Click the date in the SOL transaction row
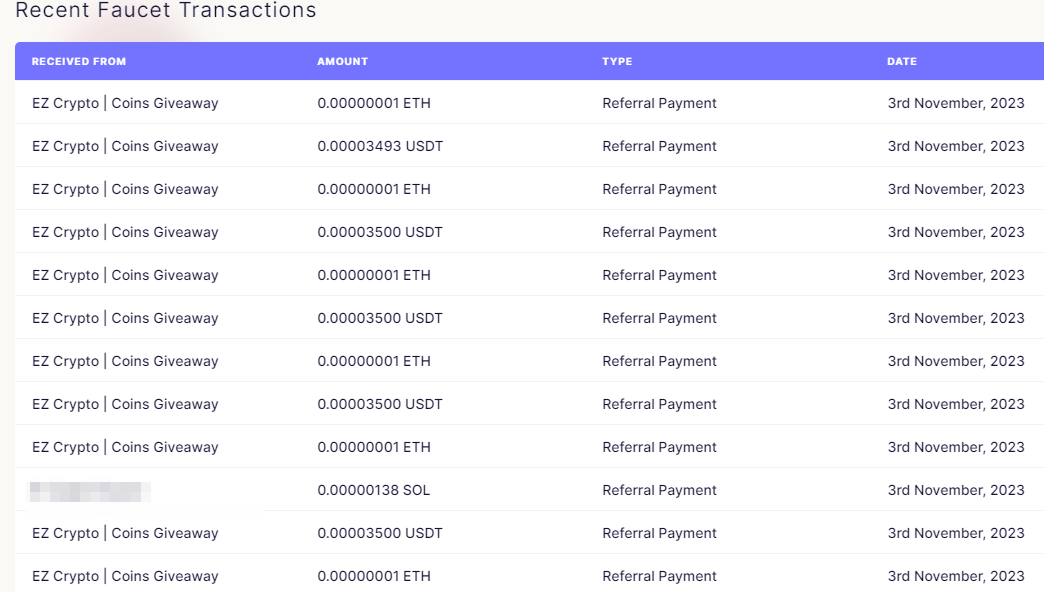Image resolution: width=1044 pixels, height=592 pixels. click(x=955, y=490)
